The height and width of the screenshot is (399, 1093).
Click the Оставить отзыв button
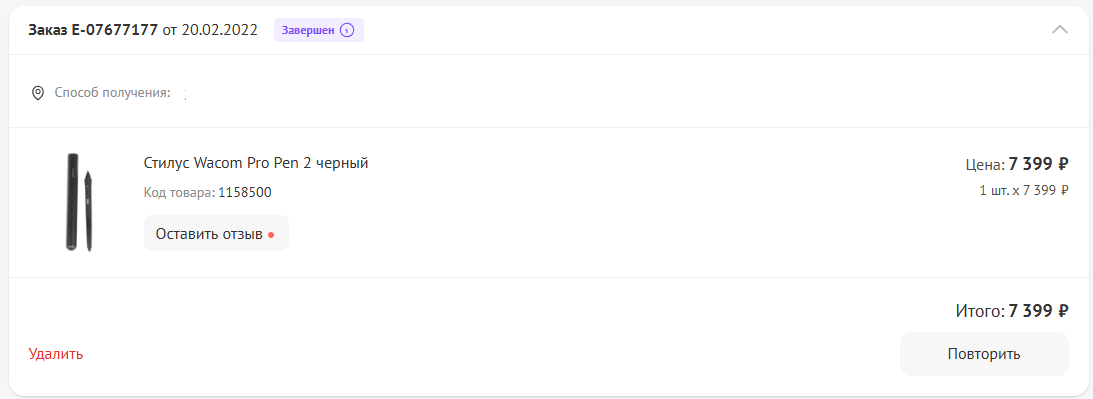[216, 234]
